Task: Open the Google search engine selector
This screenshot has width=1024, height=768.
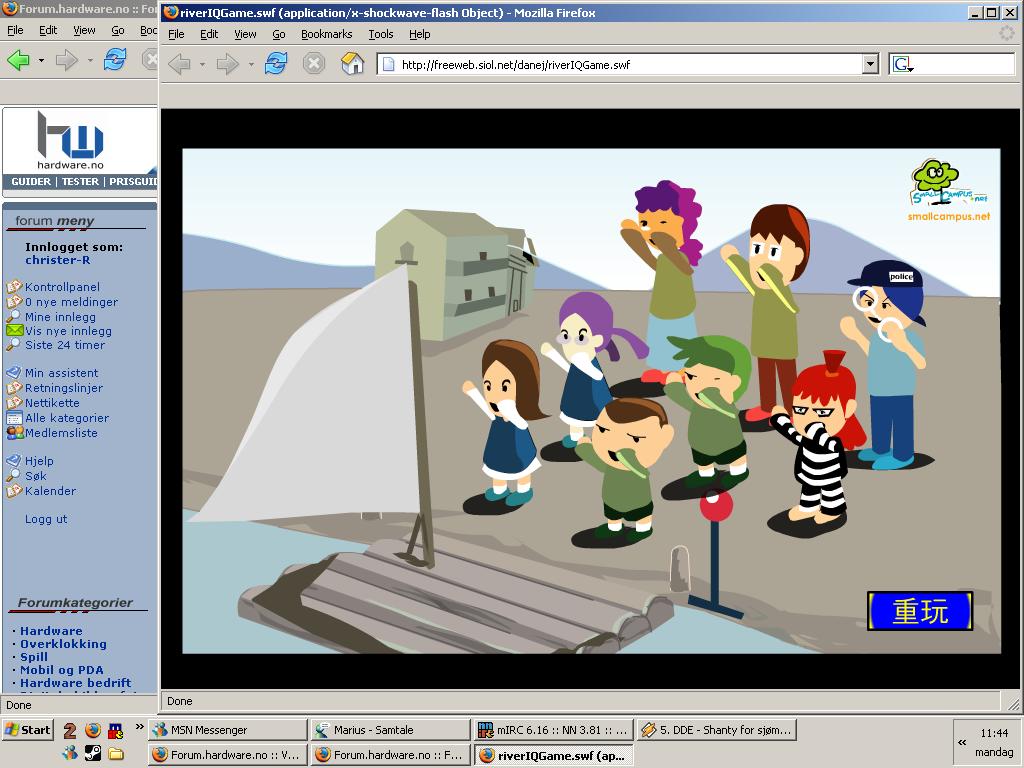Action: tap(903, 64)
